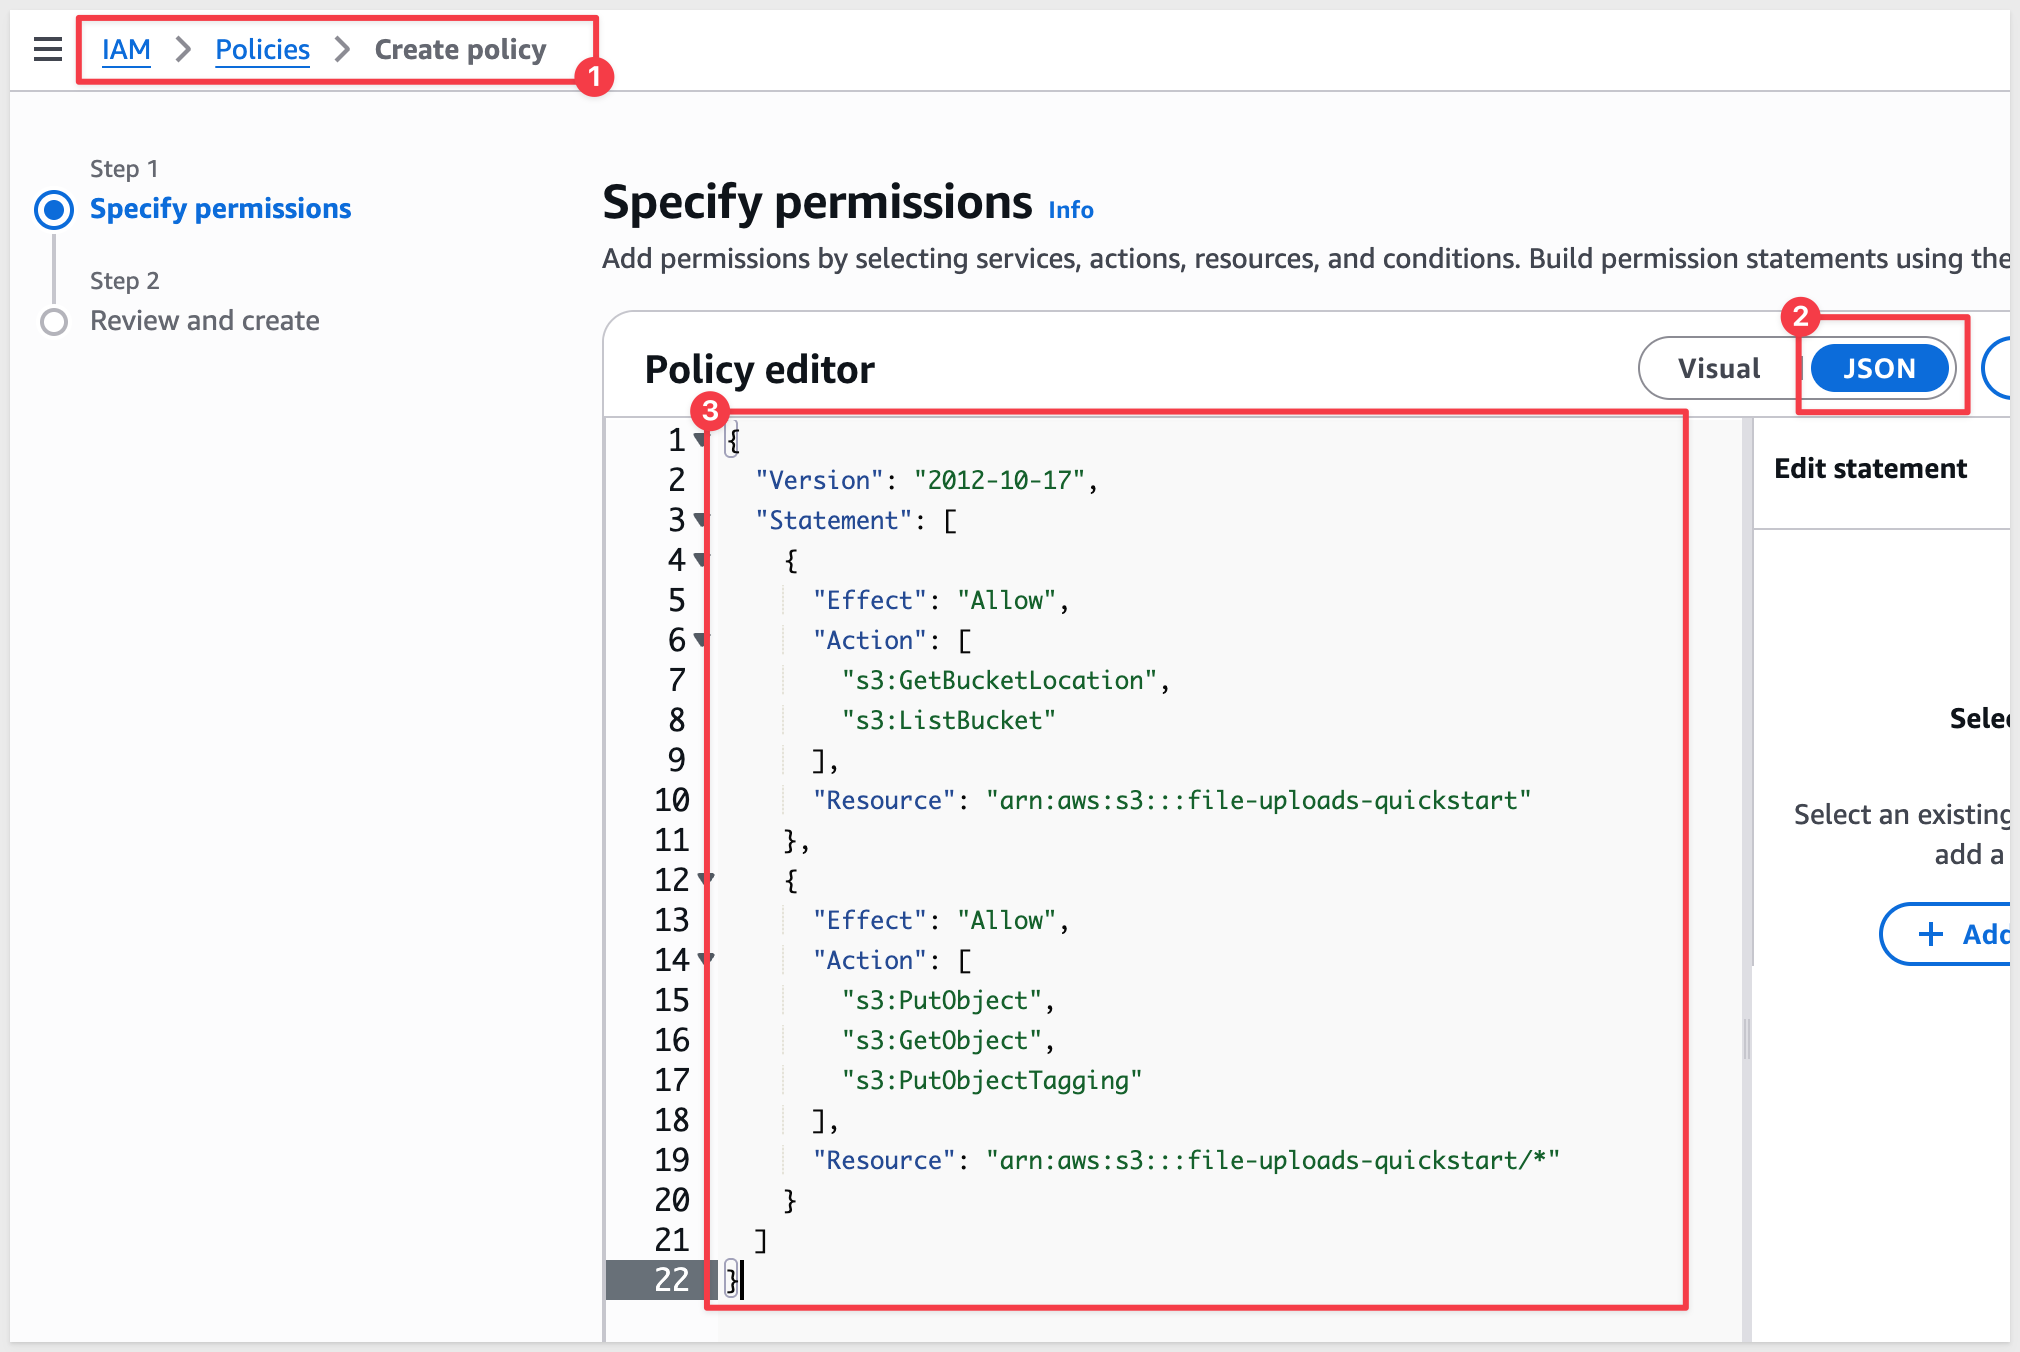The image size is (2020, 1352).
Task: Select Step 2 Review and create indicator
Action: 54,322
